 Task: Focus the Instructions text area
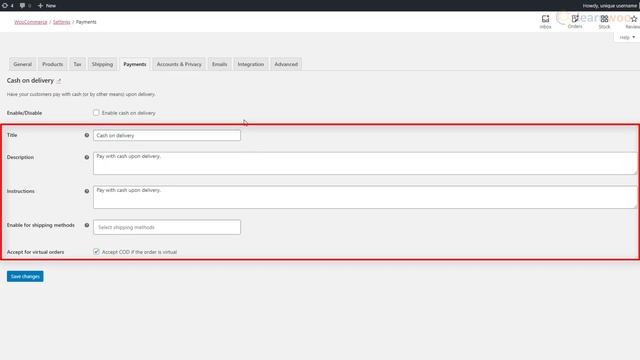365,197
